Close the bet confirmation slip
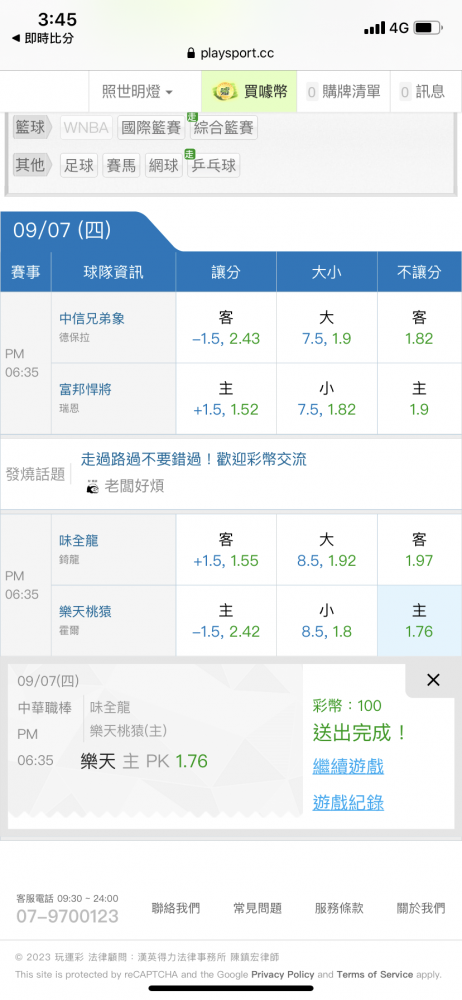 coord(433,680)
